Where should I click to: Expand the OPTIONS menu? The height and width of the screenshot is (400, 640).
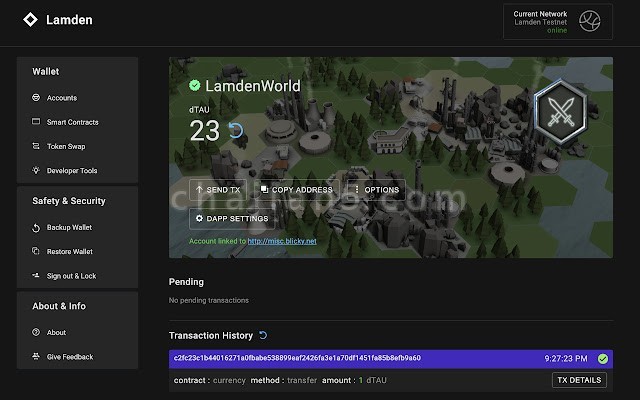tap(376, 190)
